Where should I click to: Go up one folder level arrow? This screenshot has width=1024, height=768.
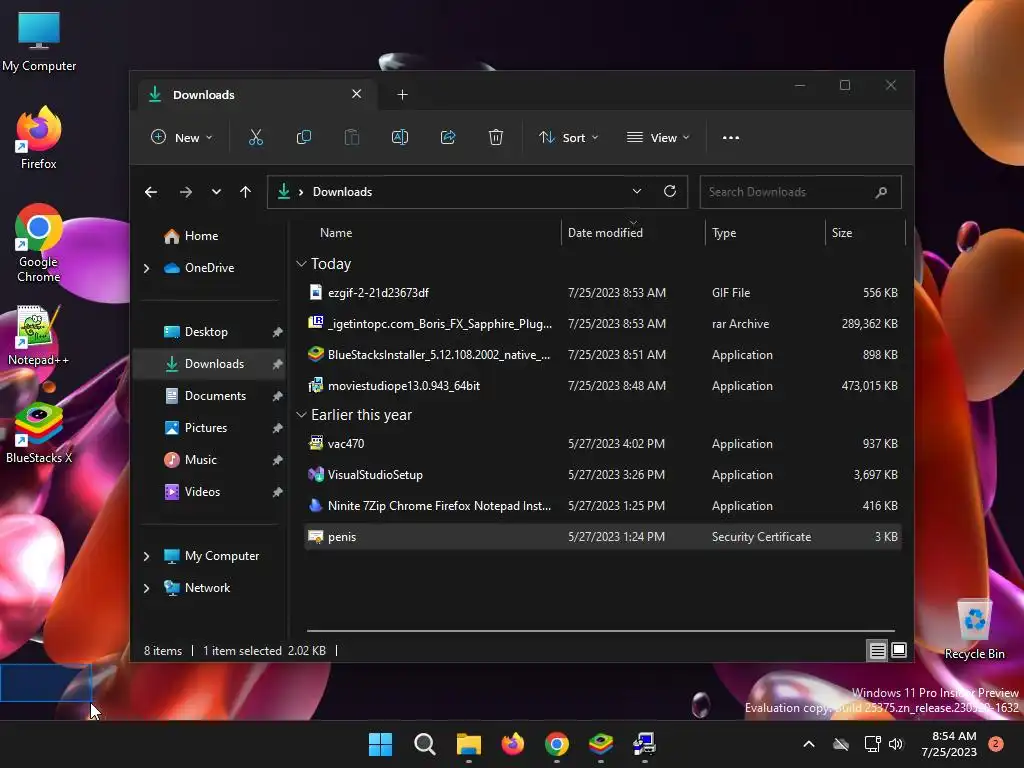[246, 192]
